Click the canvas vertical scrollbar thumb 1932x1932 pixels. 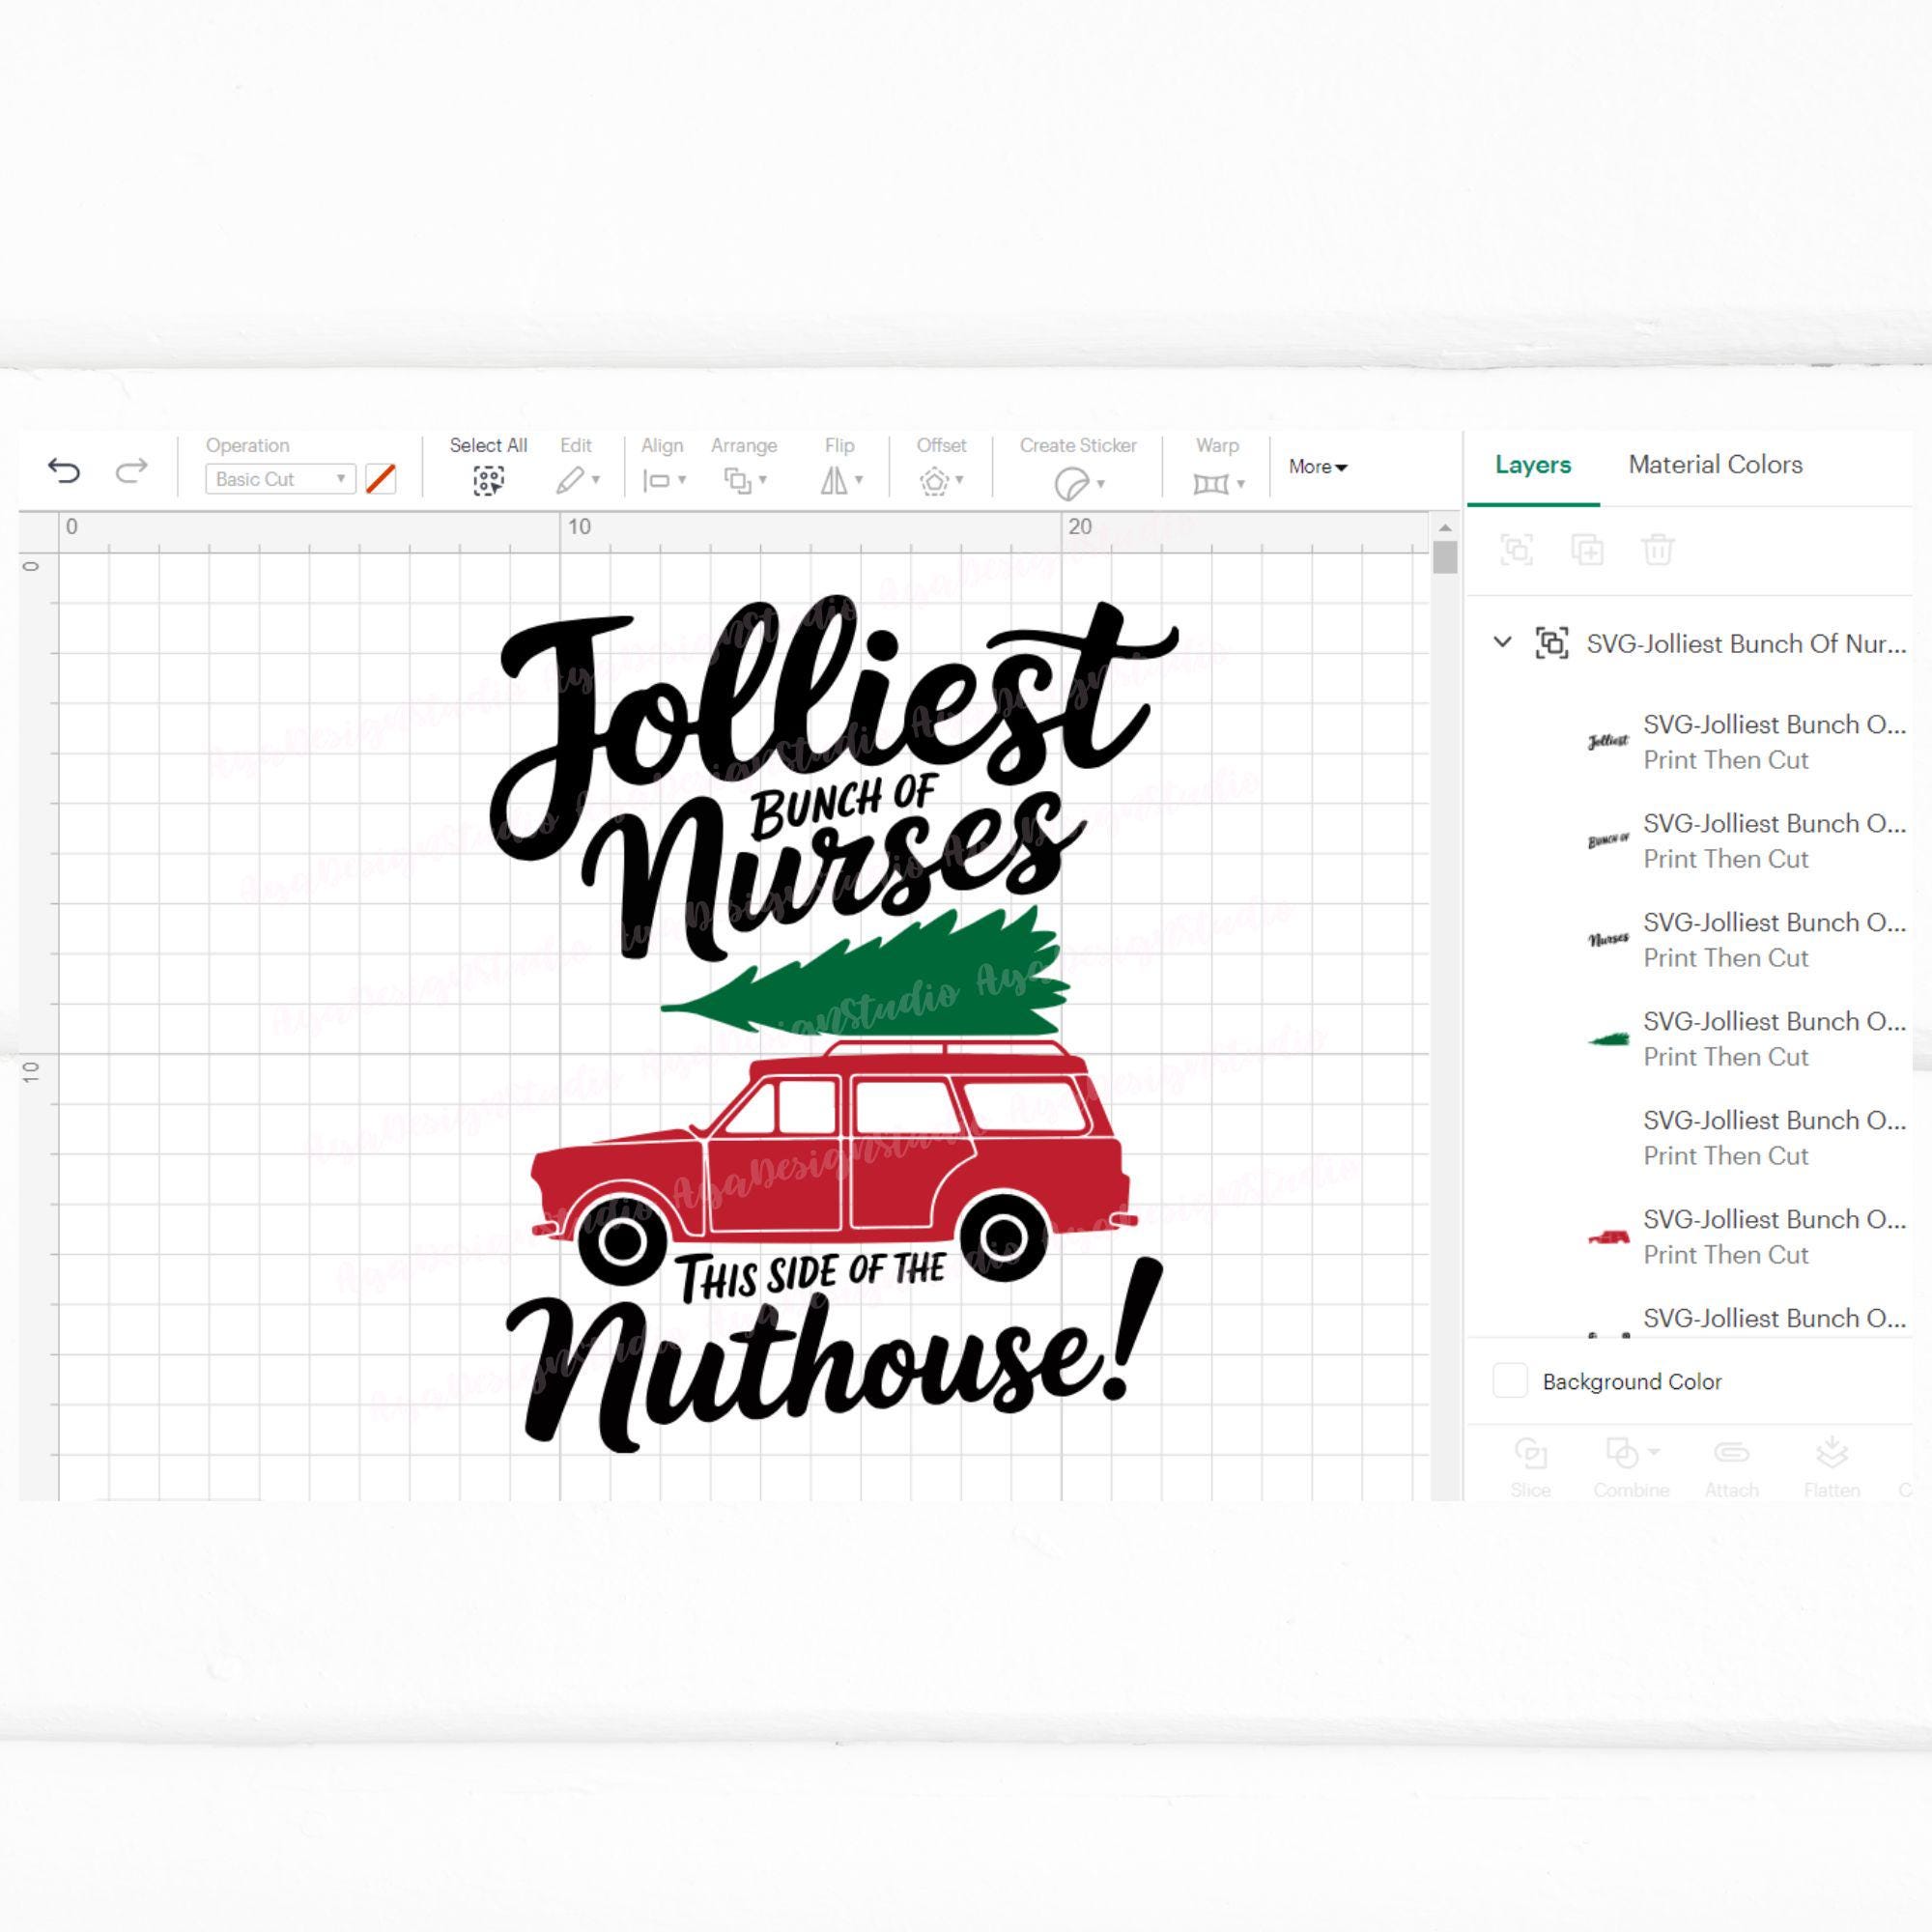click(1444, 557)
